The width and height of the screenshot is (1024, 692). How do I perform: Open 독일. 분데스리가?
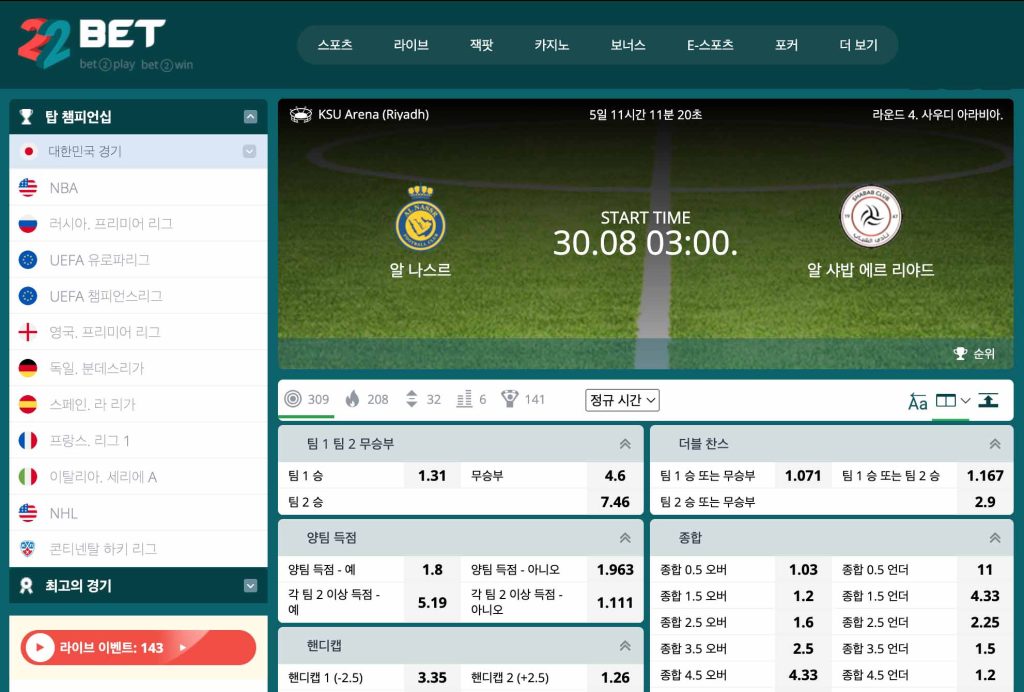tap(138, 368)
